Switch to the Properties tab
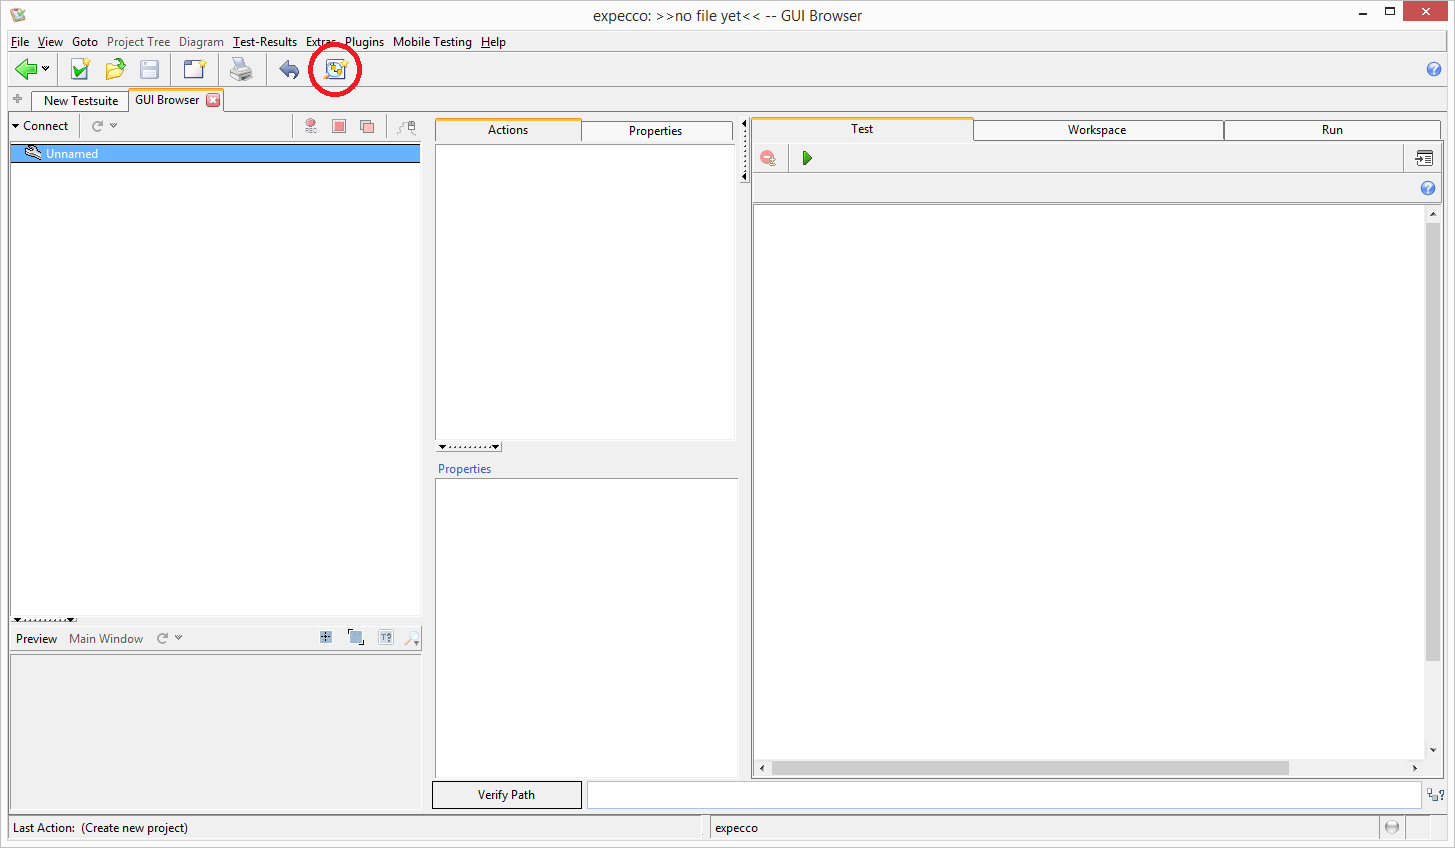This screenshot has height=848, width=1455. tap(655, 131)
